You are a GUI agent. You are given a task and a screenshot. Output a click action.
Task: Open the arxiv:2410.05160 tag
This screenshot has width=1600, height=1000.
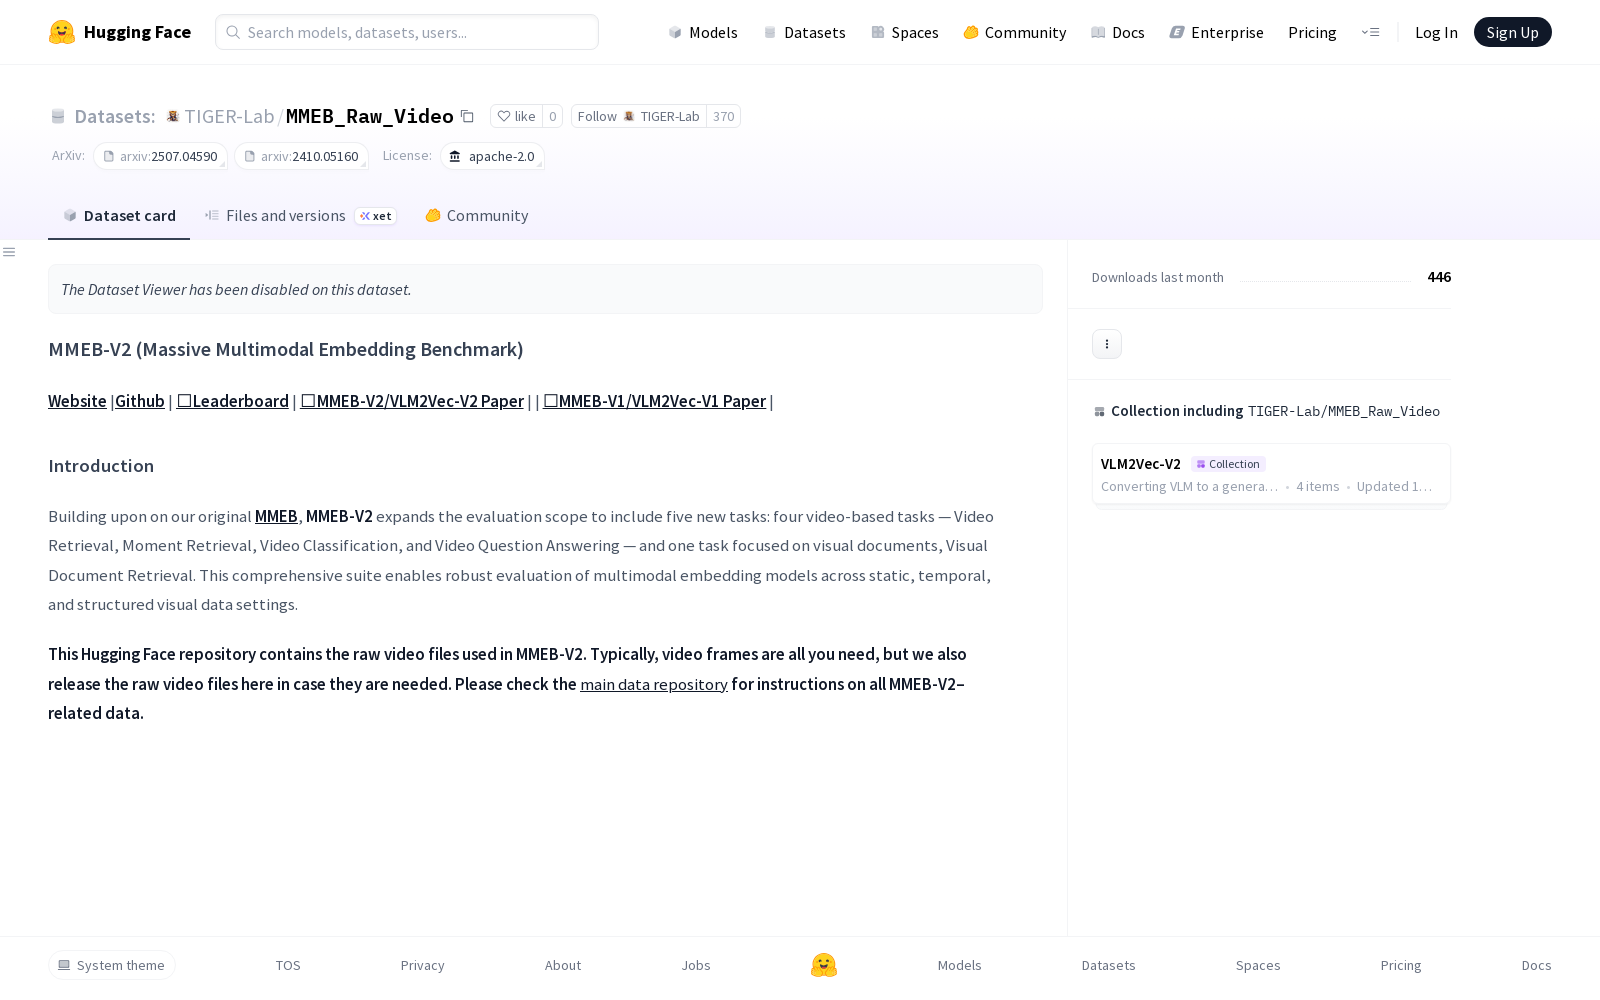tap(302, 156)
